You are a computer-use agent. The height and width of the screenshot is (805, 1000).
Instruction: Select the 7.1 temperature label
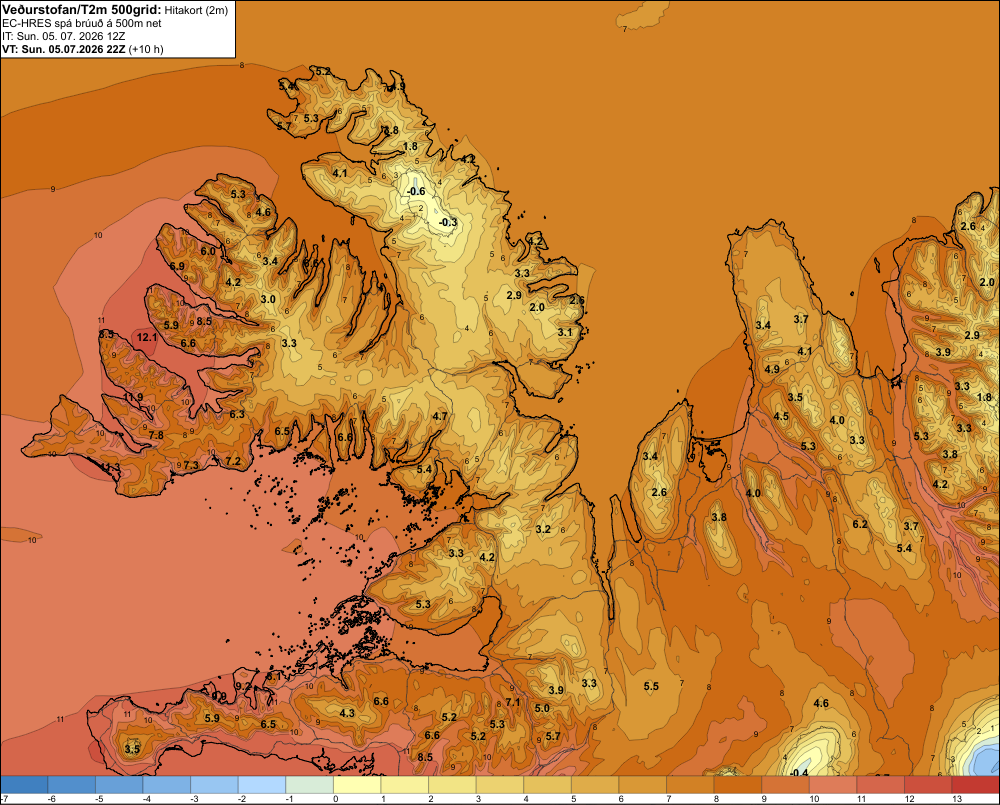click(x=513, y=702)
